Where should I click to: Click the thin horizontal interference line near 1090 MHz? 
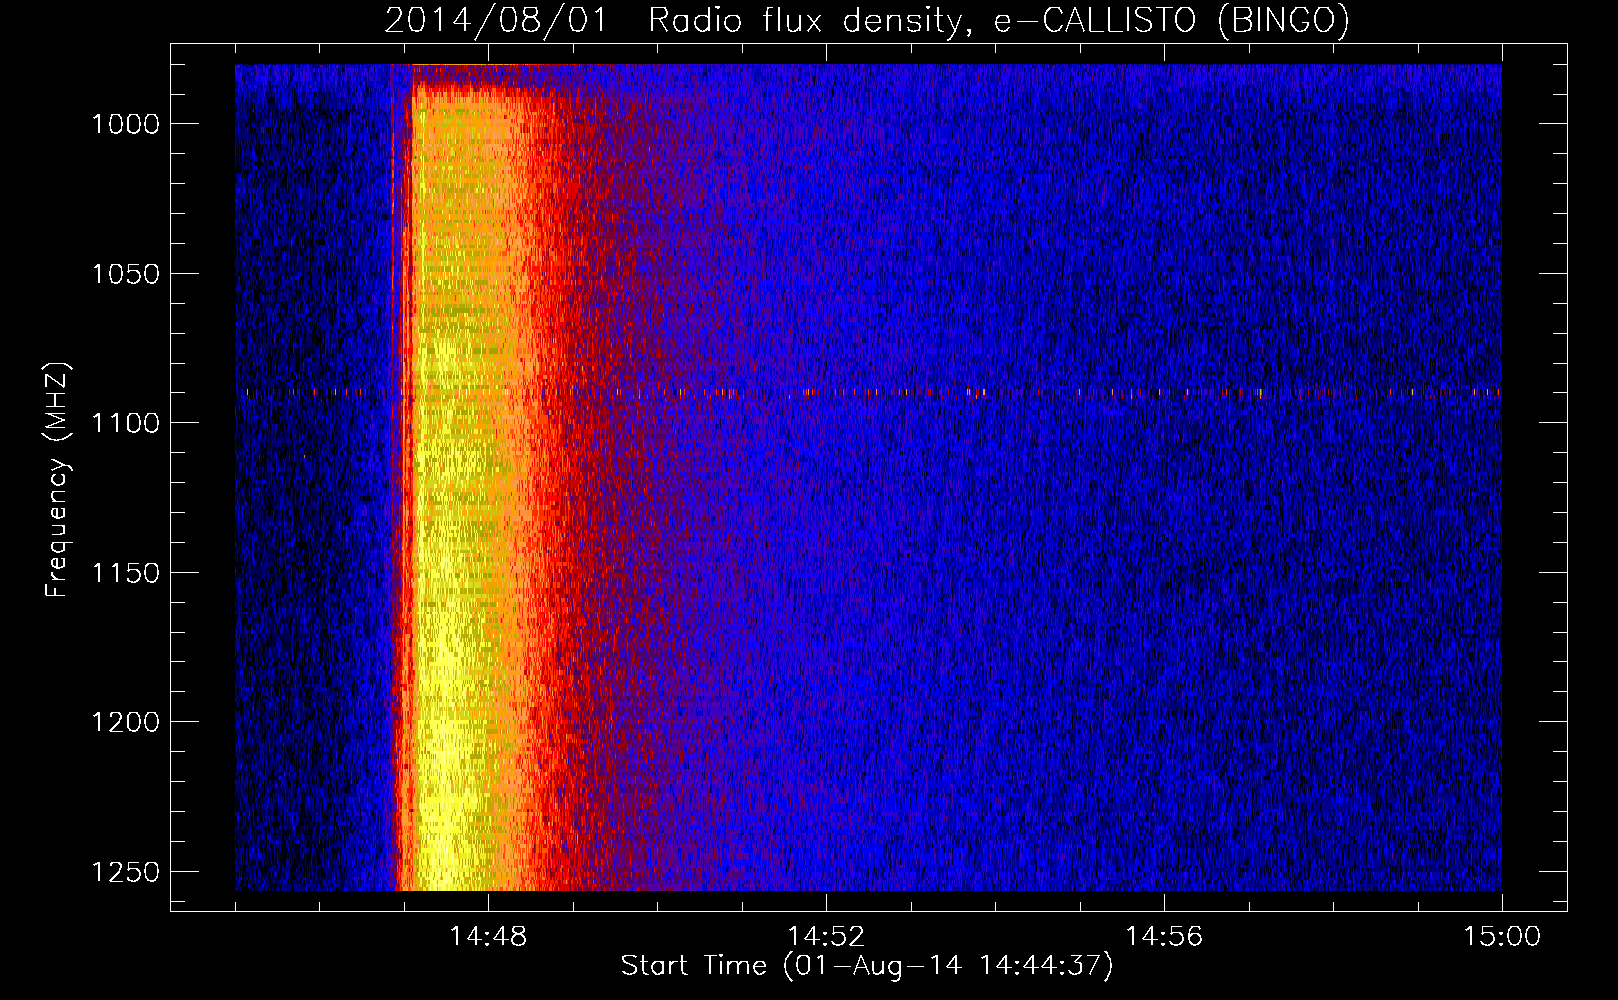pos(868,393)
